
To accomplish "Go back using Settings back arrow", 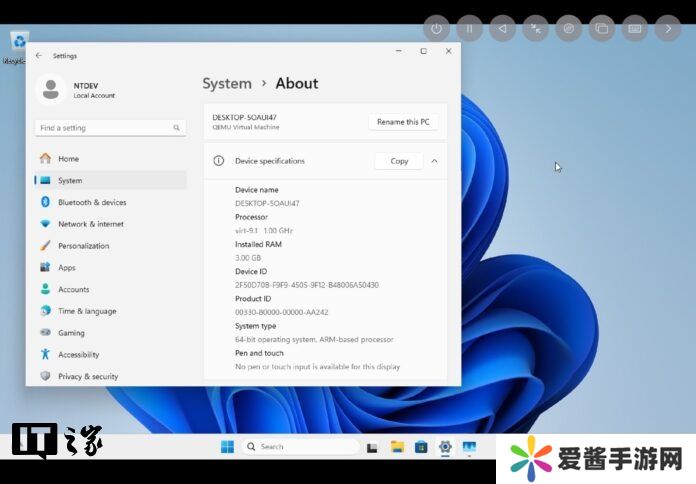I will click(39, 56).
